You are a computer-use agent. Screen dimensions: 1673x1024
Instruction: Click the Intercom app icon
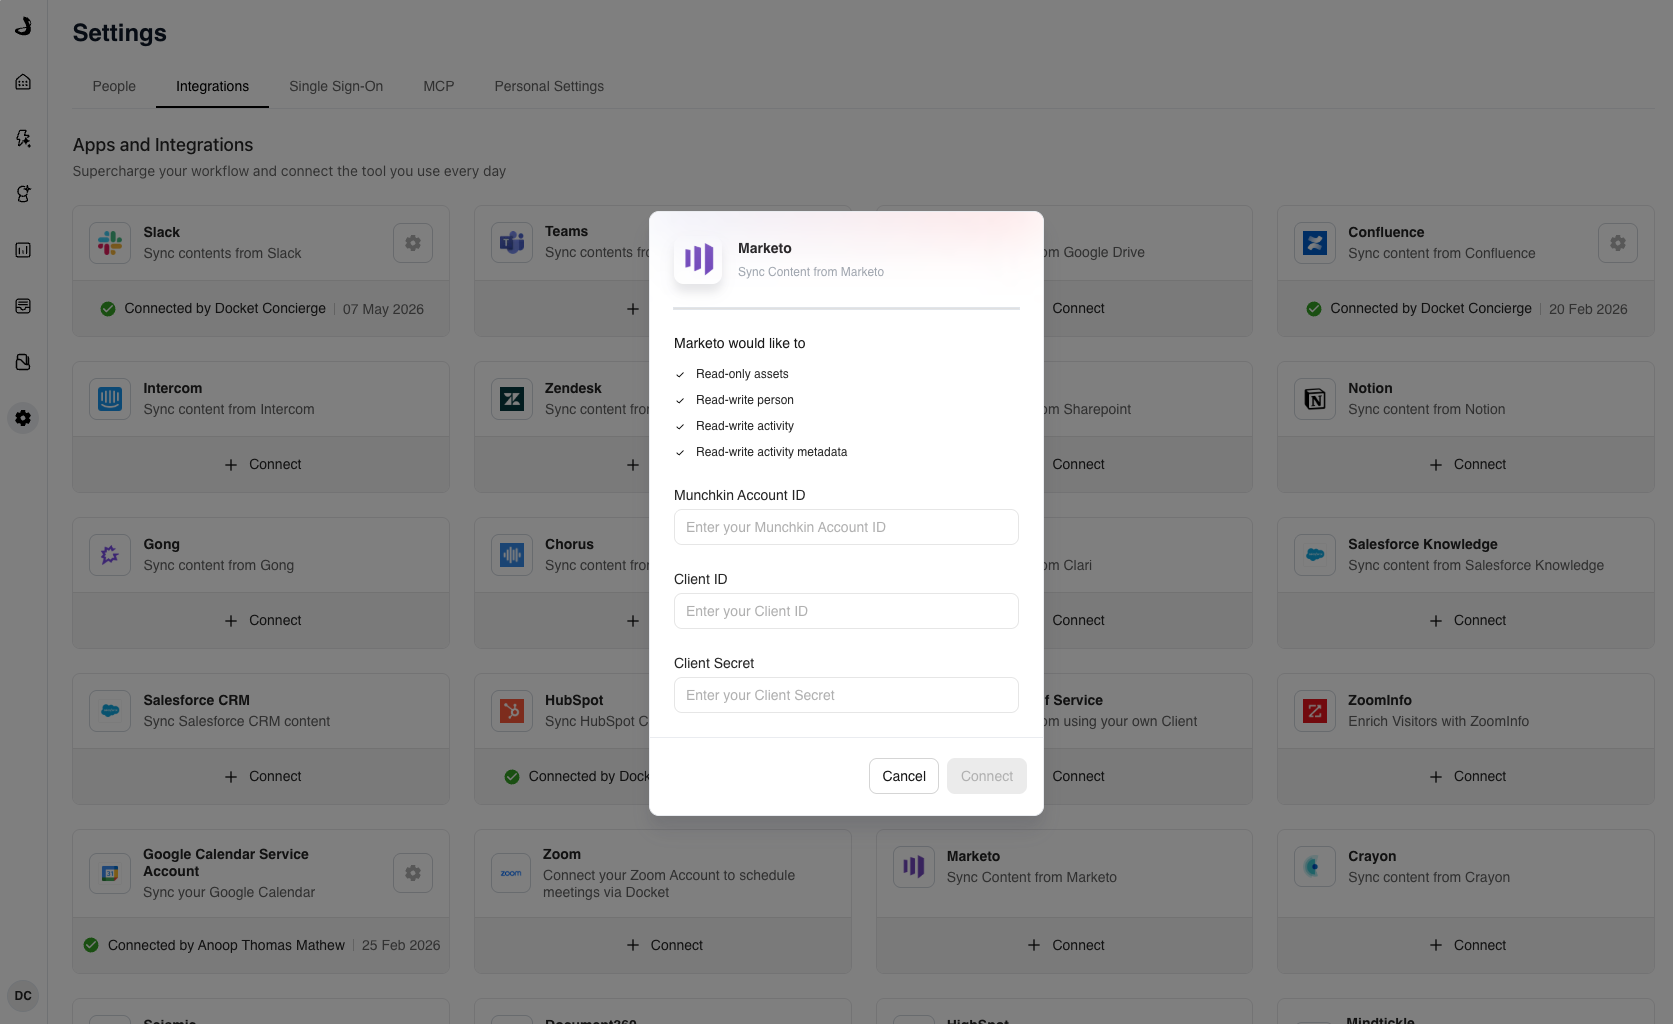click(x=110, y=399)
